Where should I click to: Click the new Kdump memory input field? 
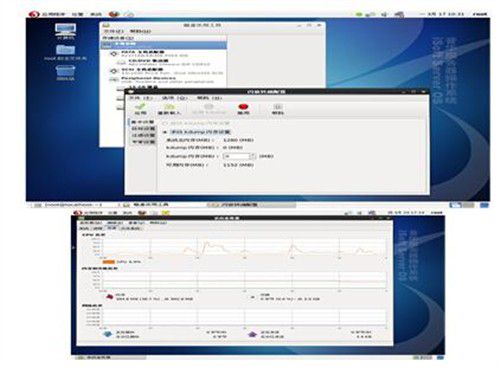pyautogui.click(x=236, y=156)
